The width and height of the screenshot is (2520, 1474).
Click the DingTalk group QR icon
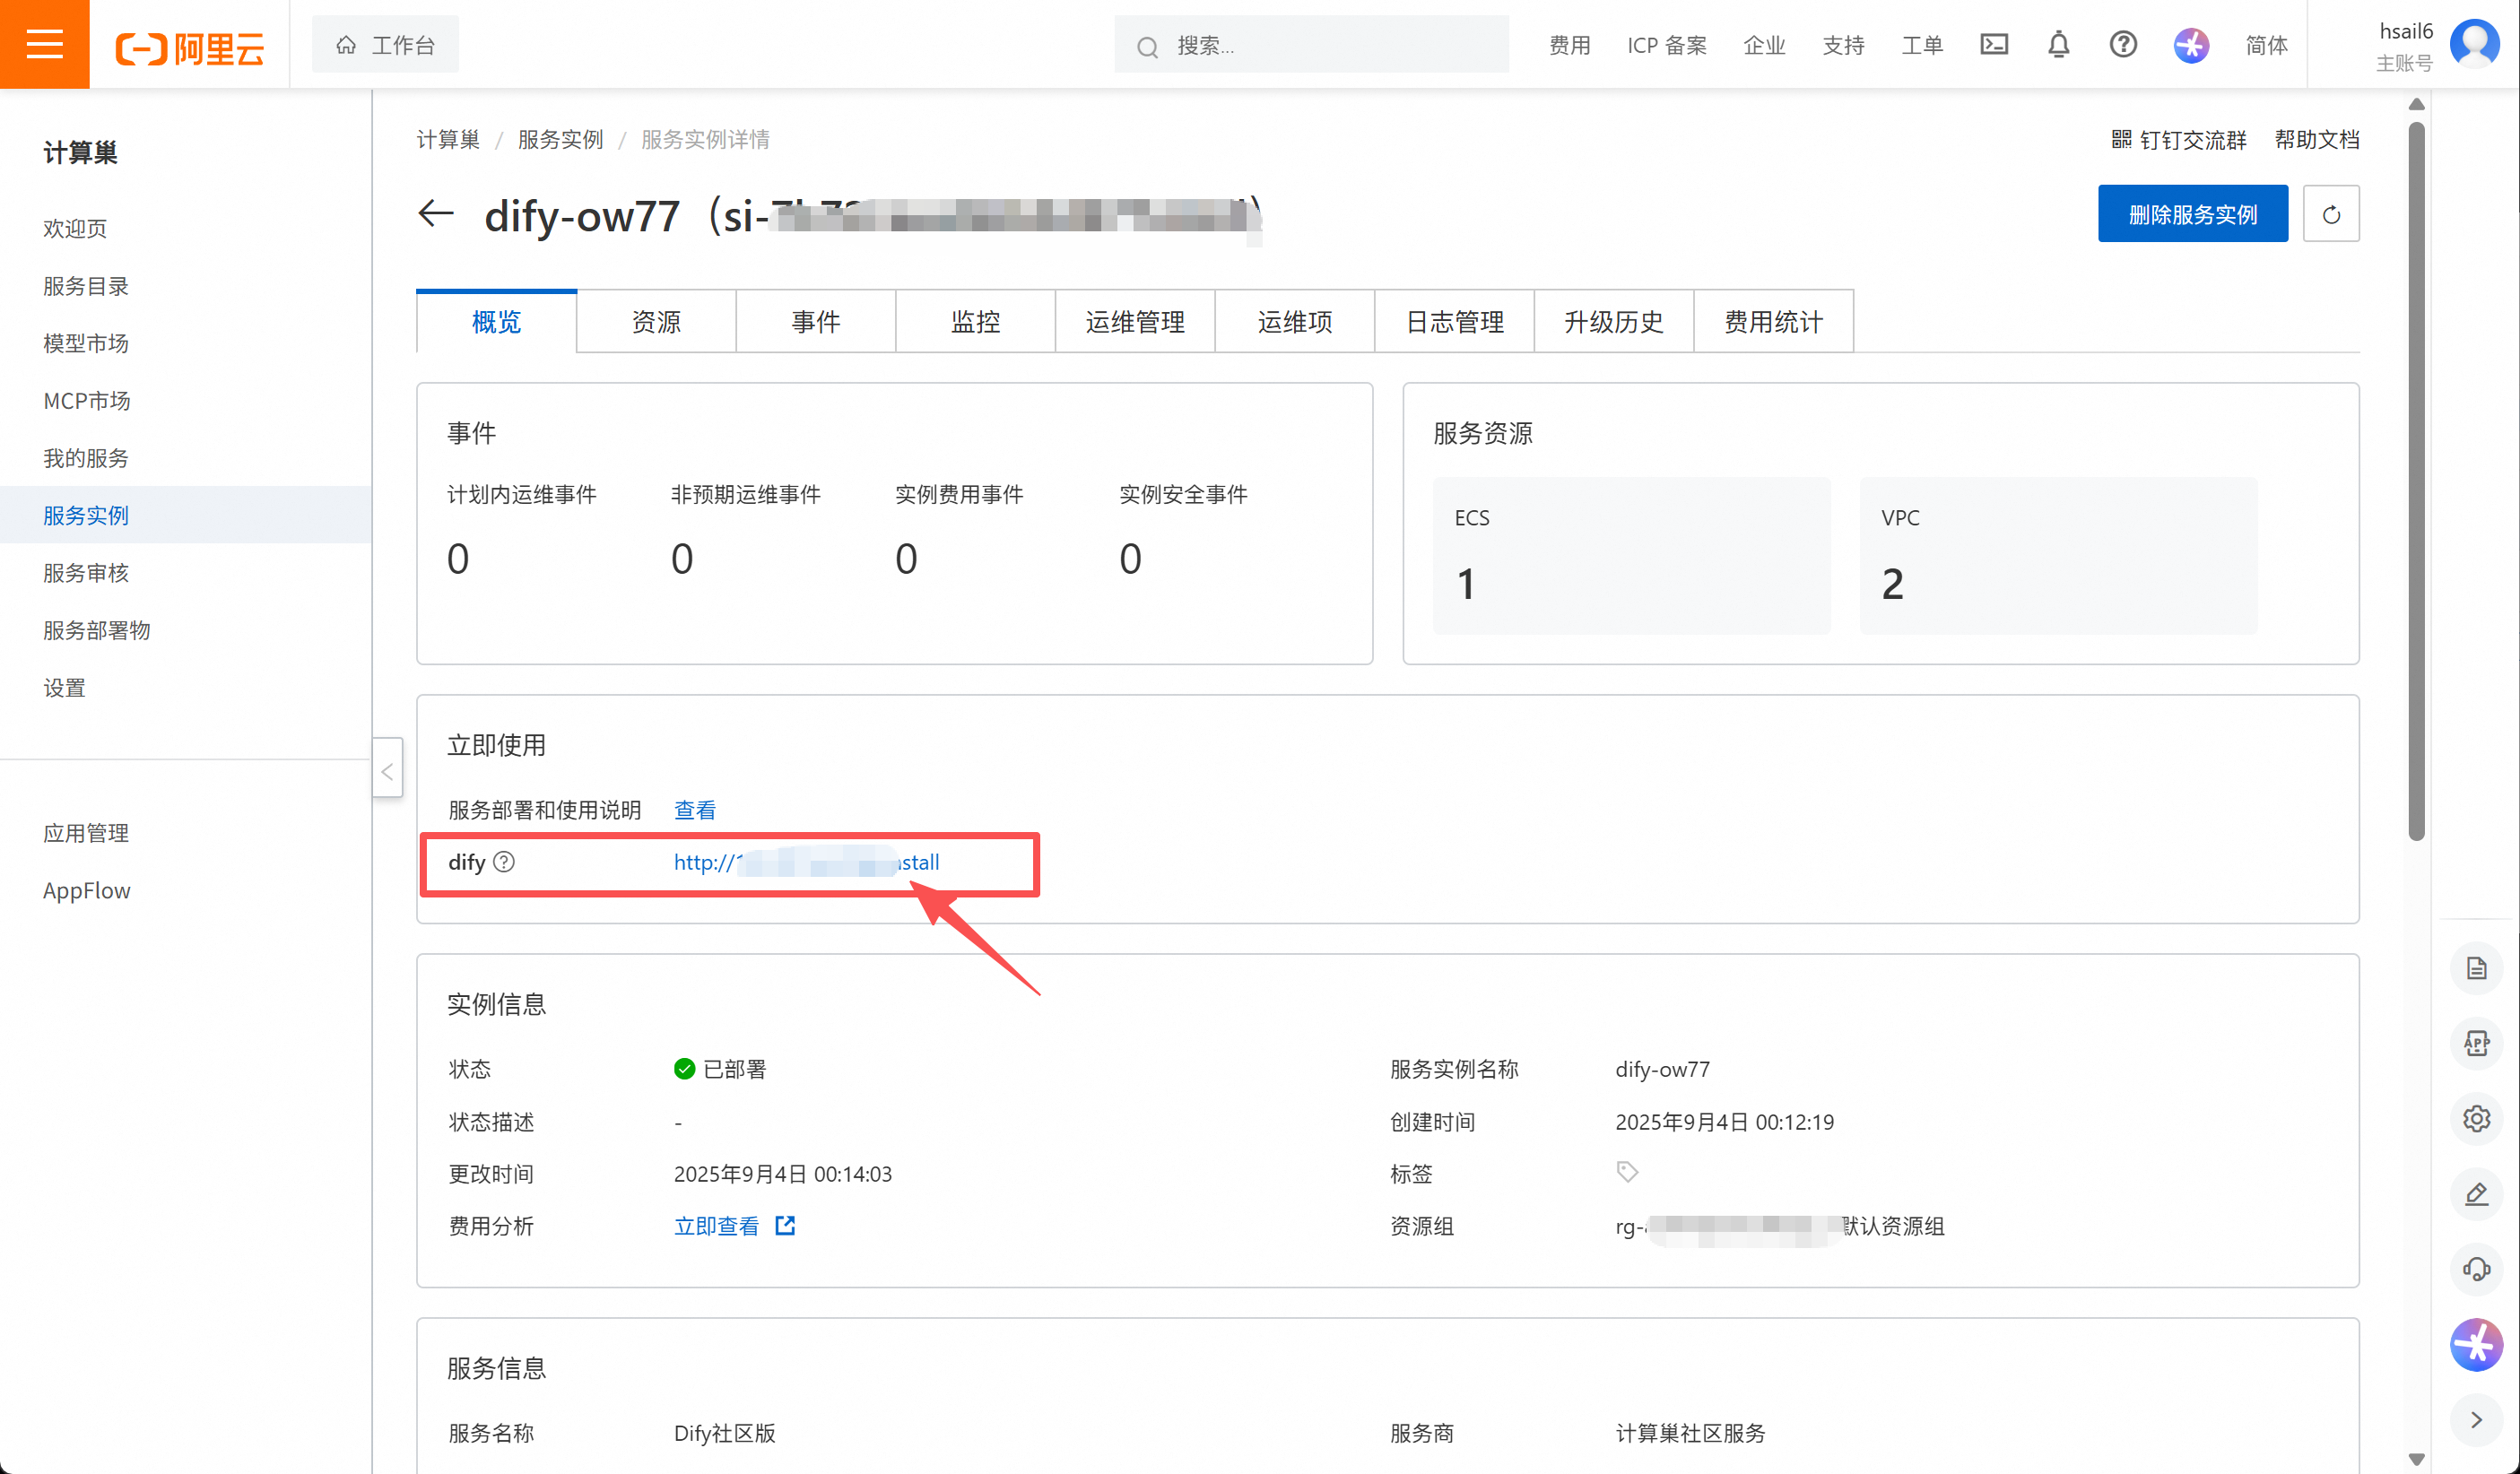pos(2121,139)
